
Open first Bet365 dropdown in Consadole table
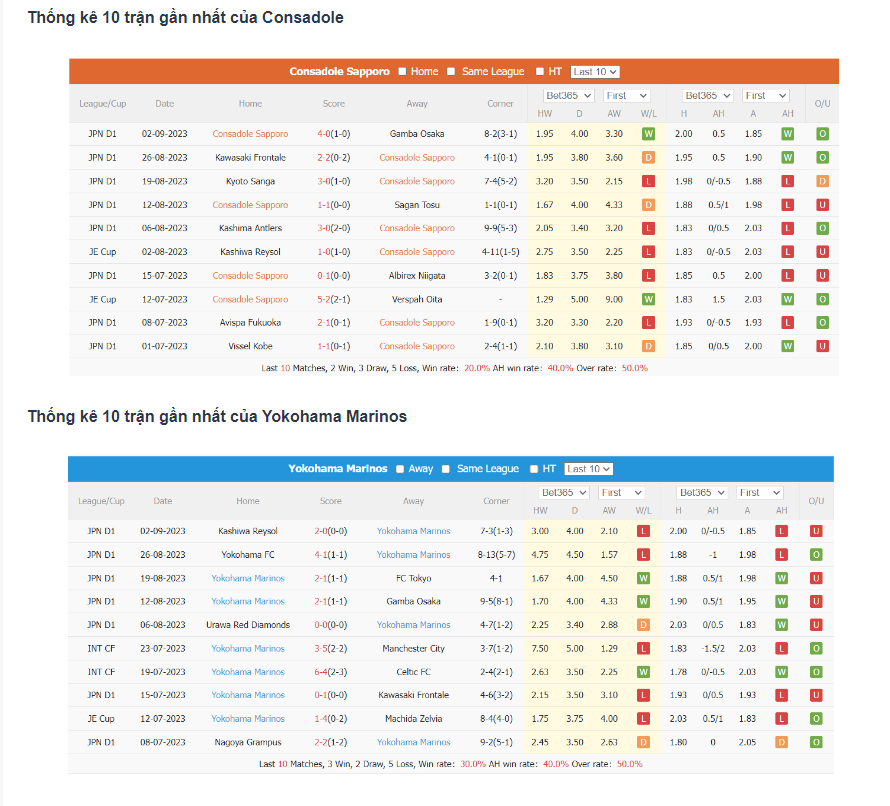pyautogui.click(x=568, y=96)
